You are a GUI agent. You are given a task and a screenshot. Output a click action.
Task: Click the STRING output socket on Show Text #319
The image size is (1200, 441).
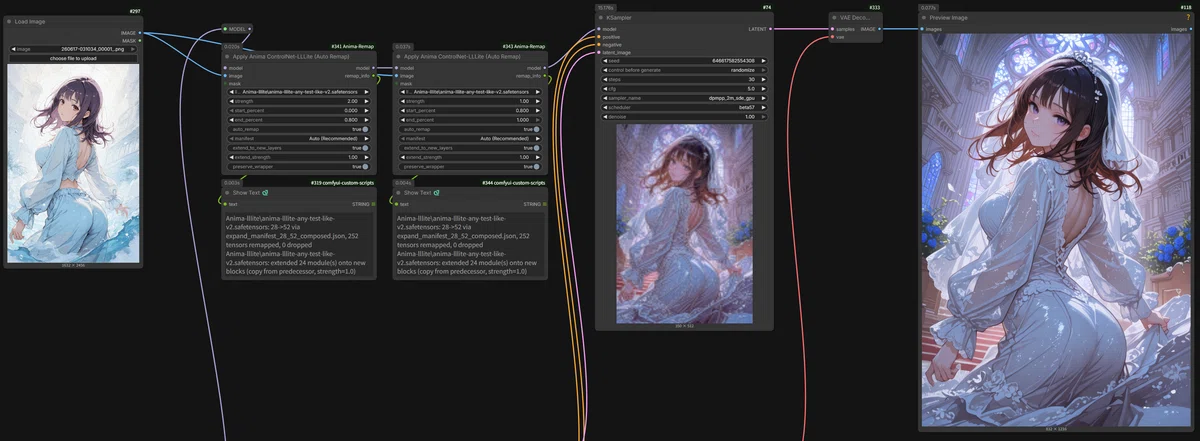point(374,204)
